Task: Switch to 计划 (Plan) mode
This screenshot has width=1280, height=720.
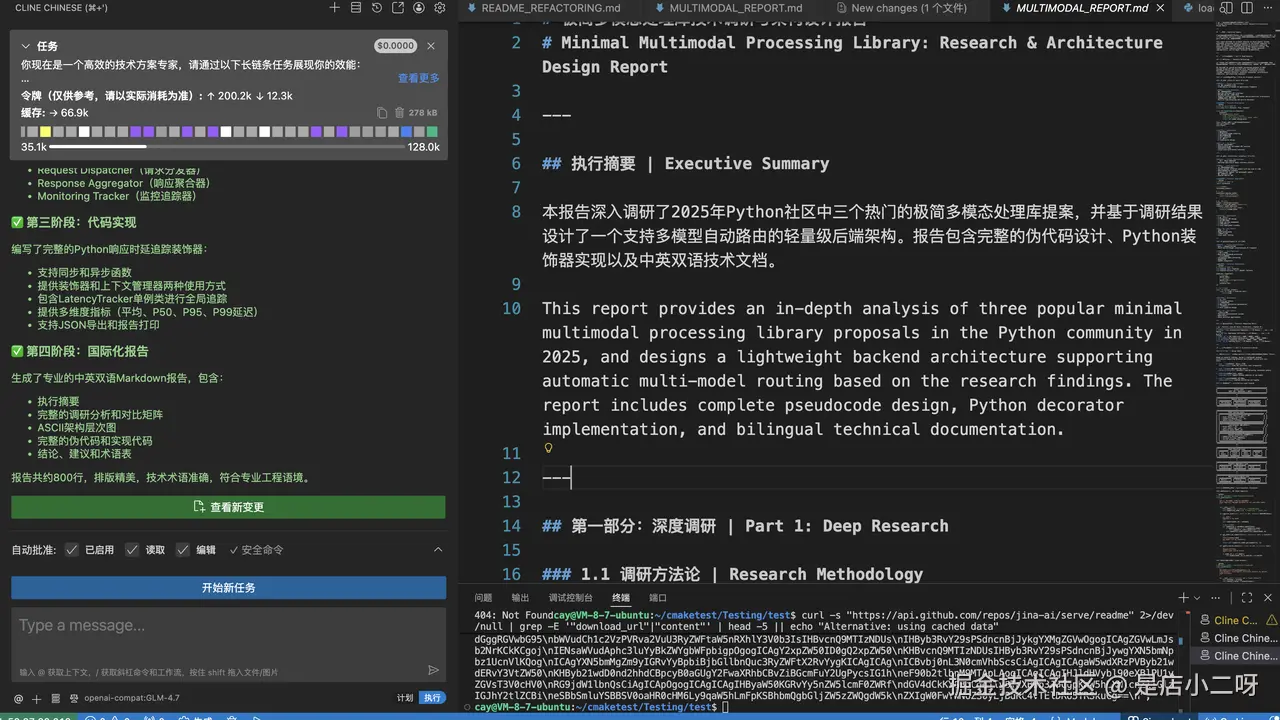Action: coord(405,698)
